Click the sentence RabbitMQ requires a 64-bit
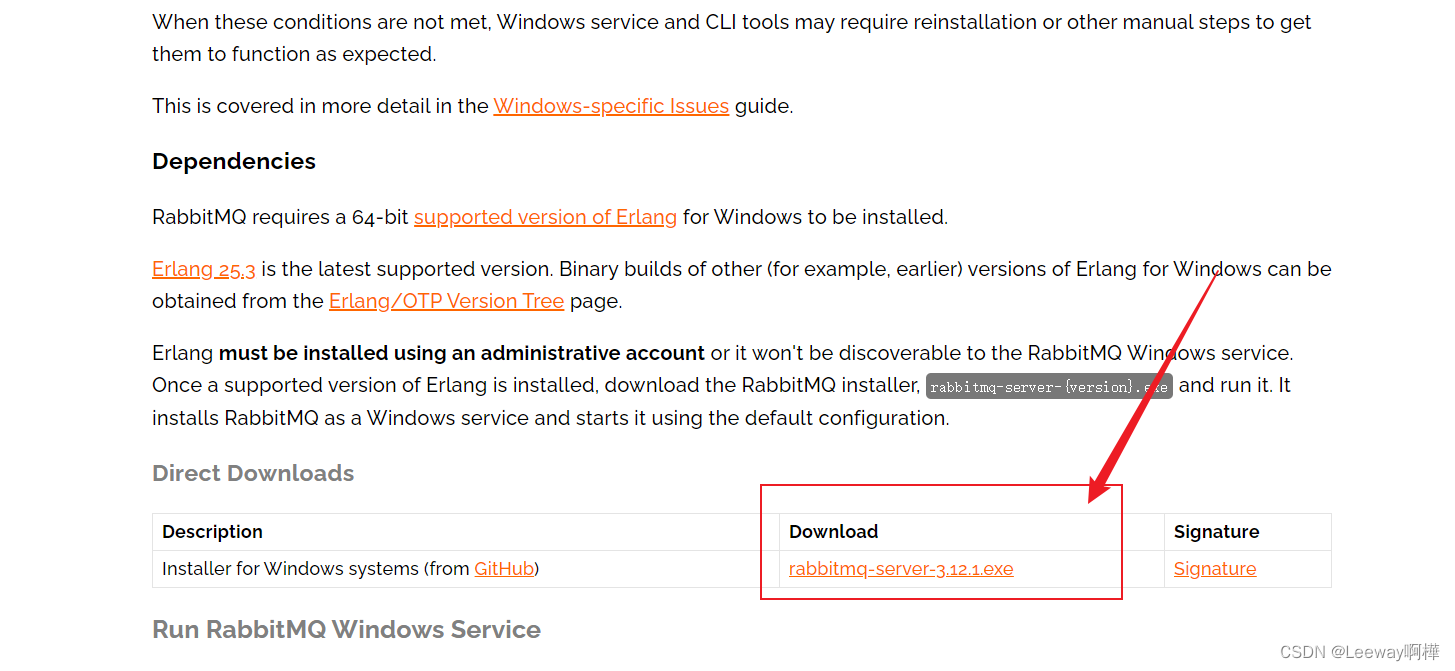 (550, 217)
